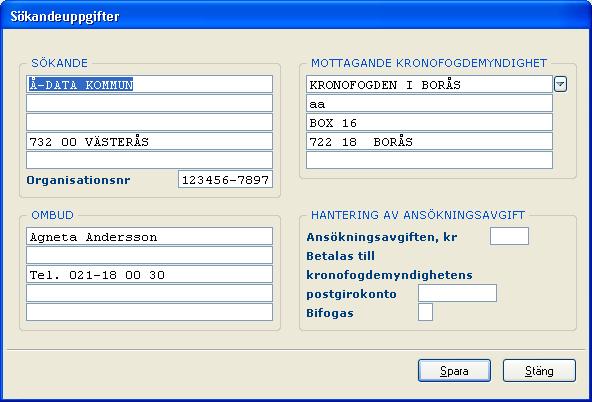The width and height of the screenshot is (592, 402).
Task: Click the Betalas till label
Action: coord(341,256)
